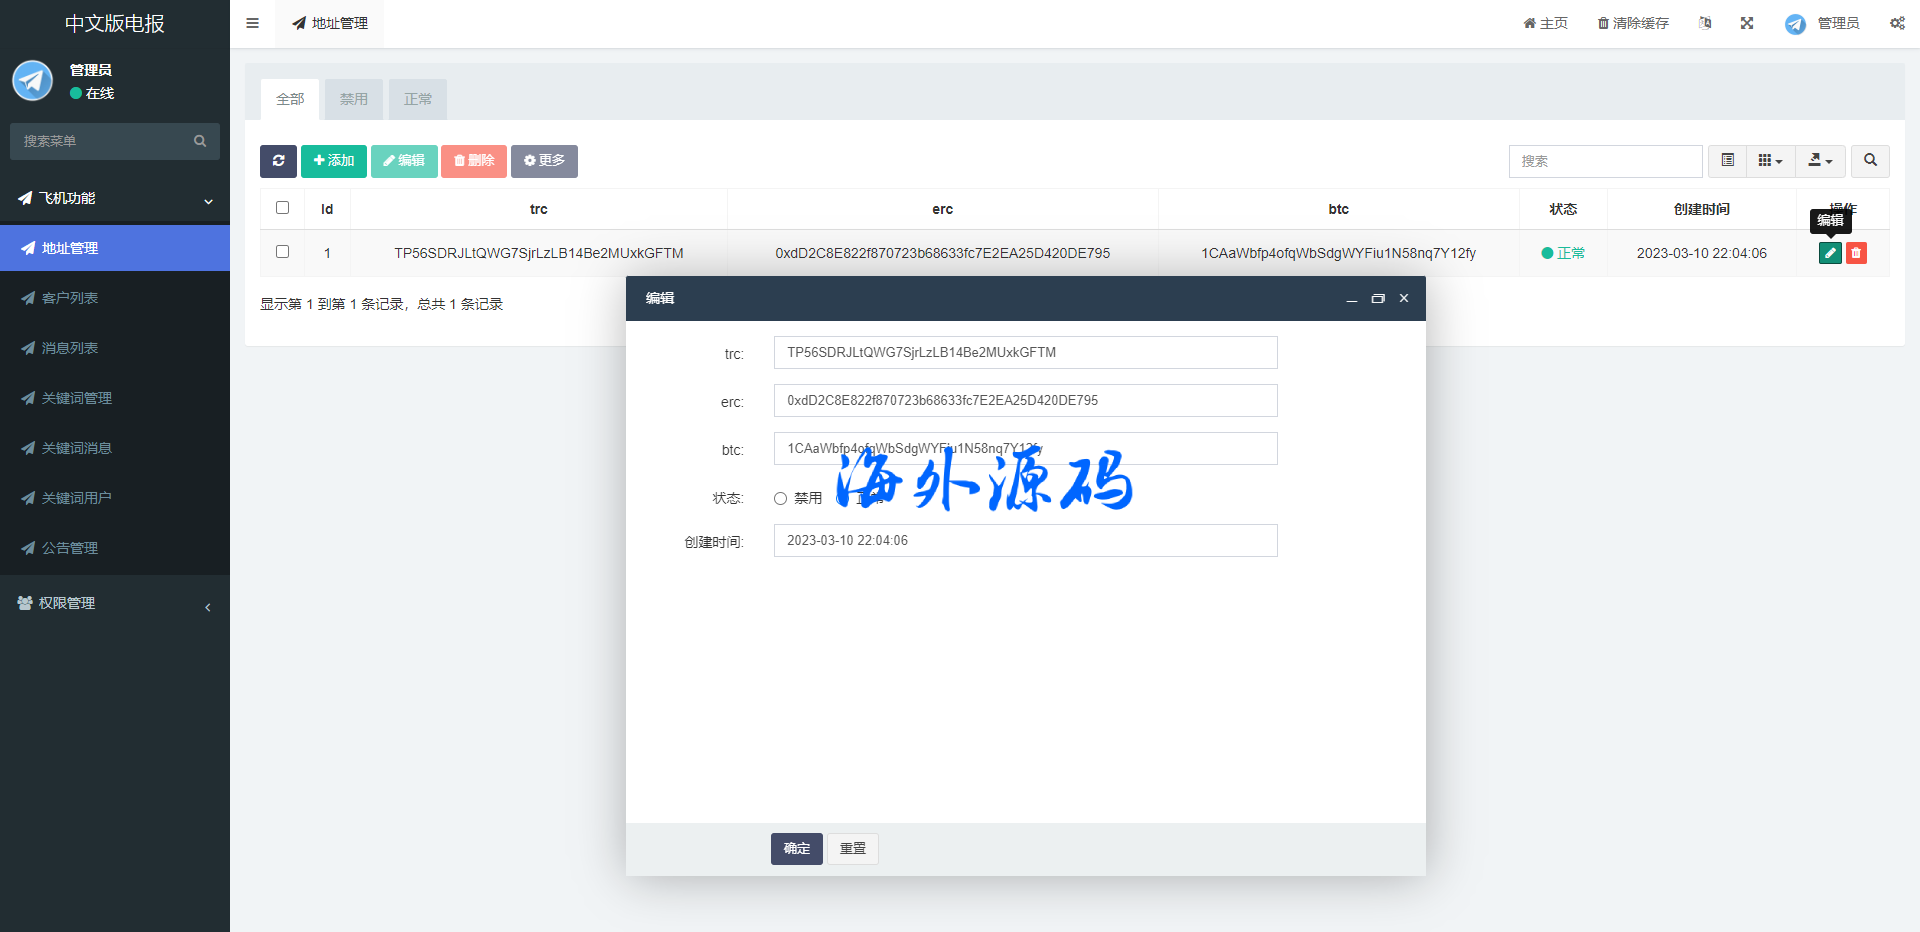Click the language switch icon in header
Screen dimensions: 1920x932
click(1705, 23)
